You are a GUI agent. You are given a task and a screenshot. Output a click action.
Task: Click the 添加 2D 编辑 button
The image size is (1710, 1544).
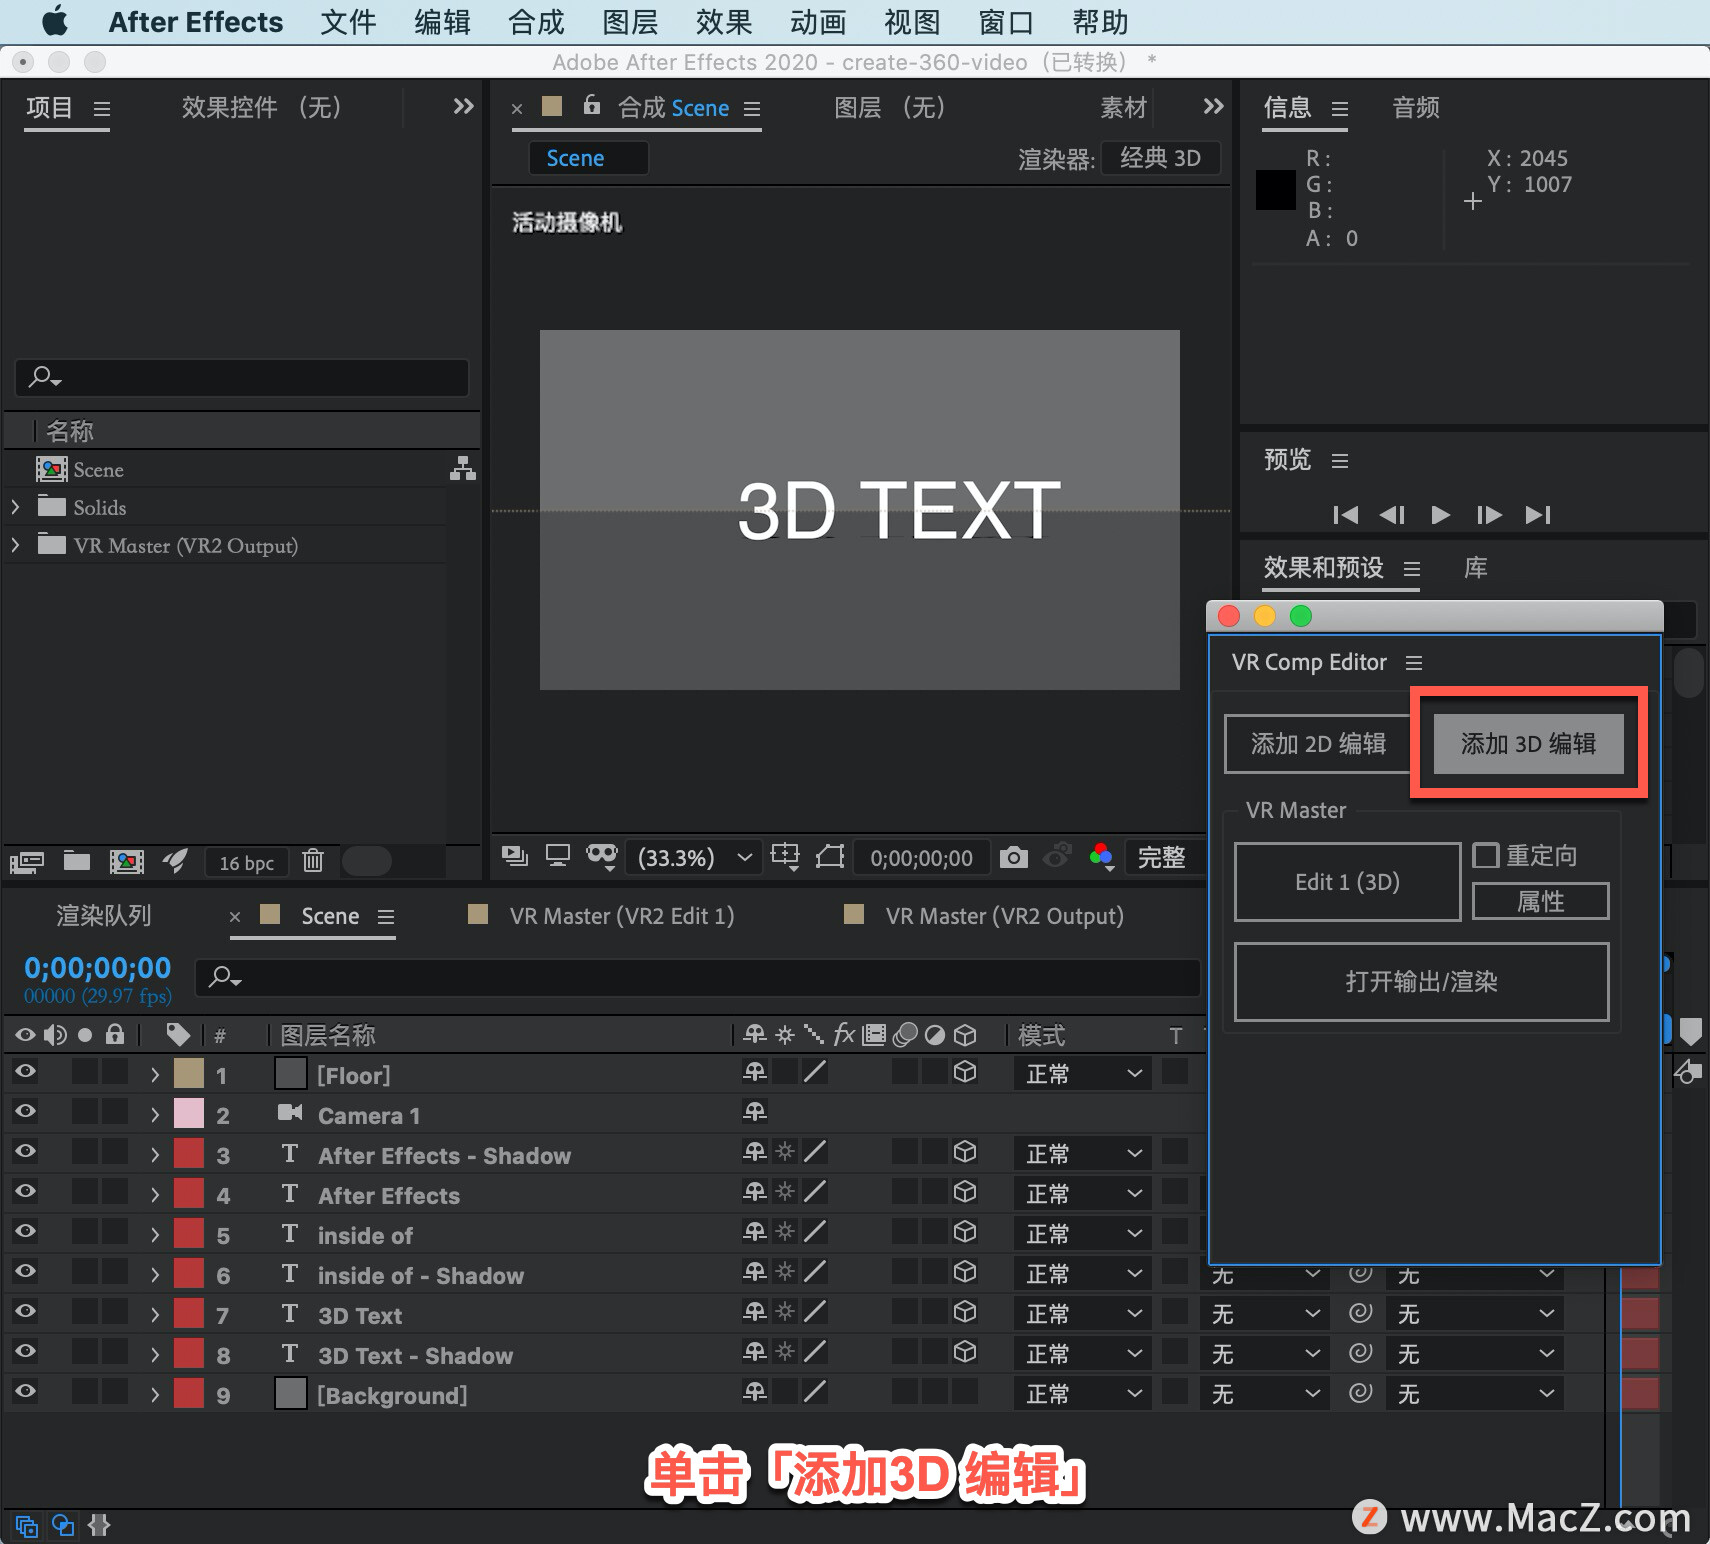click(x=1318, y=744)
